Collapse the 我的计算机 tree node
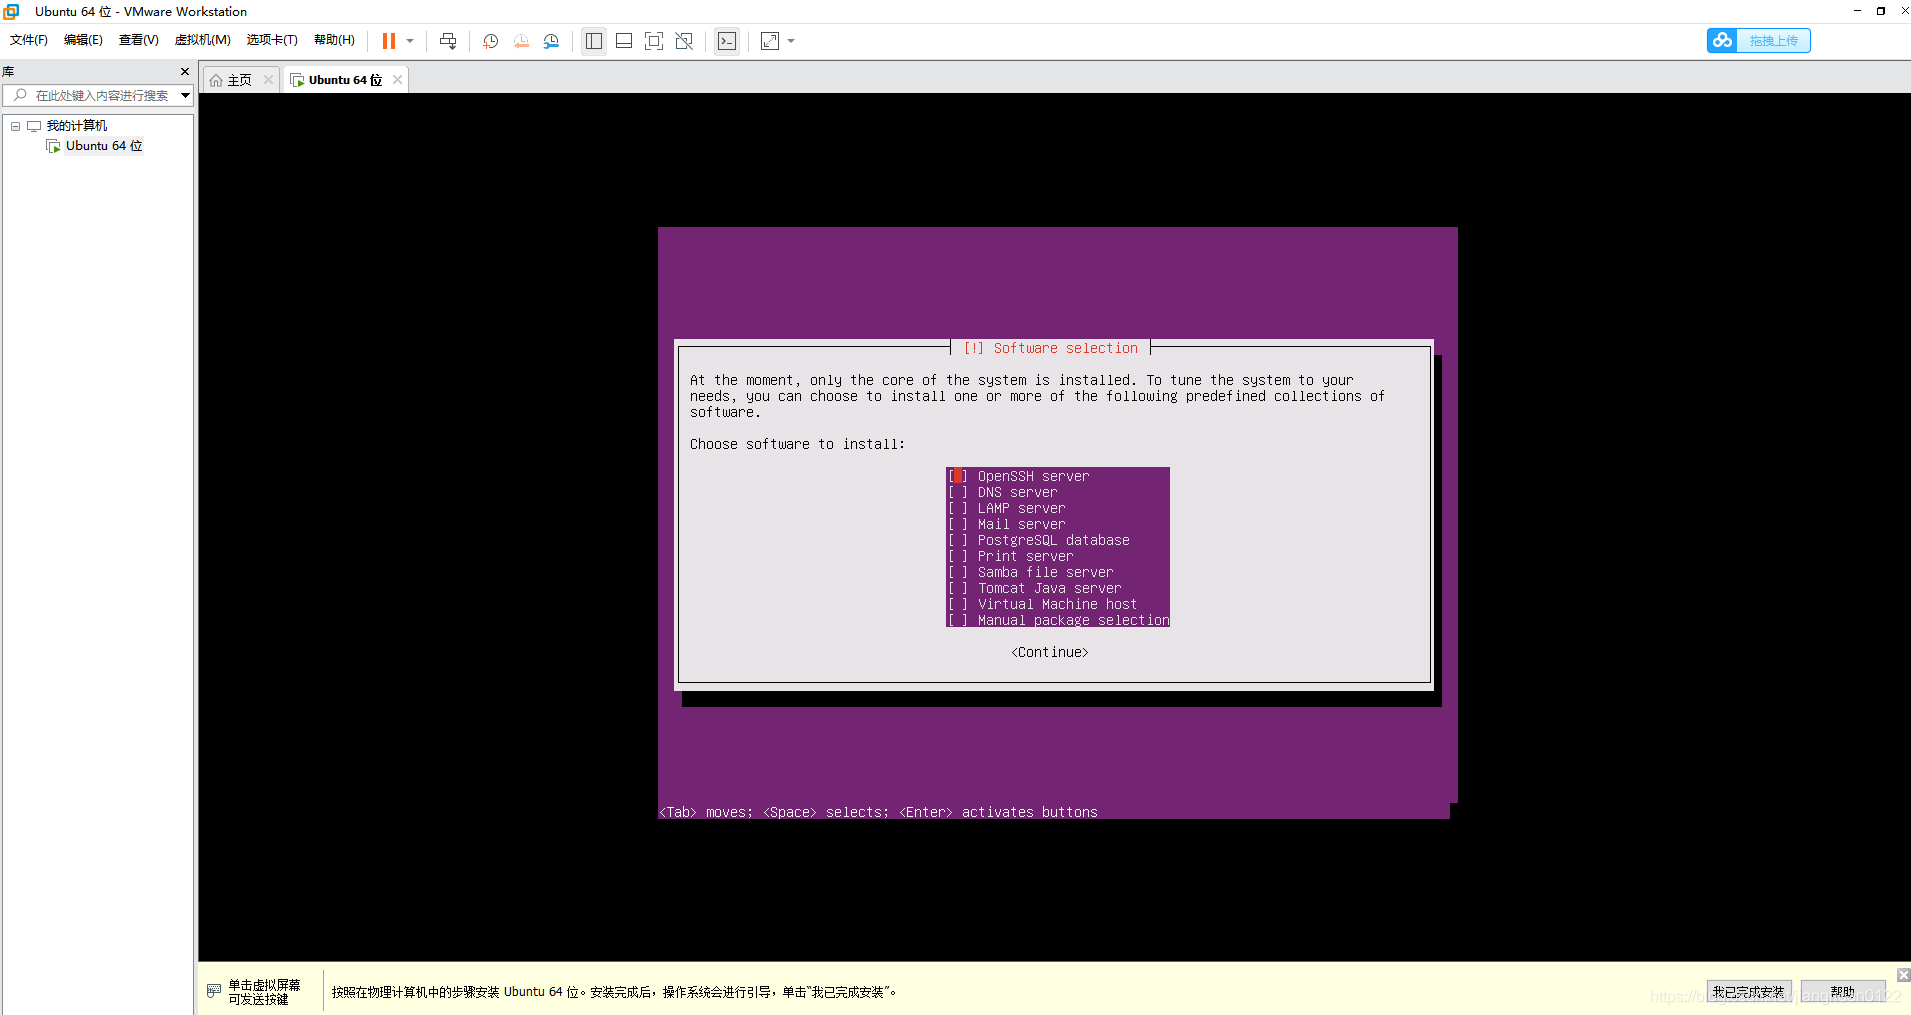The height and width of the screenshot is (1015, 1911). click(16, 126)
